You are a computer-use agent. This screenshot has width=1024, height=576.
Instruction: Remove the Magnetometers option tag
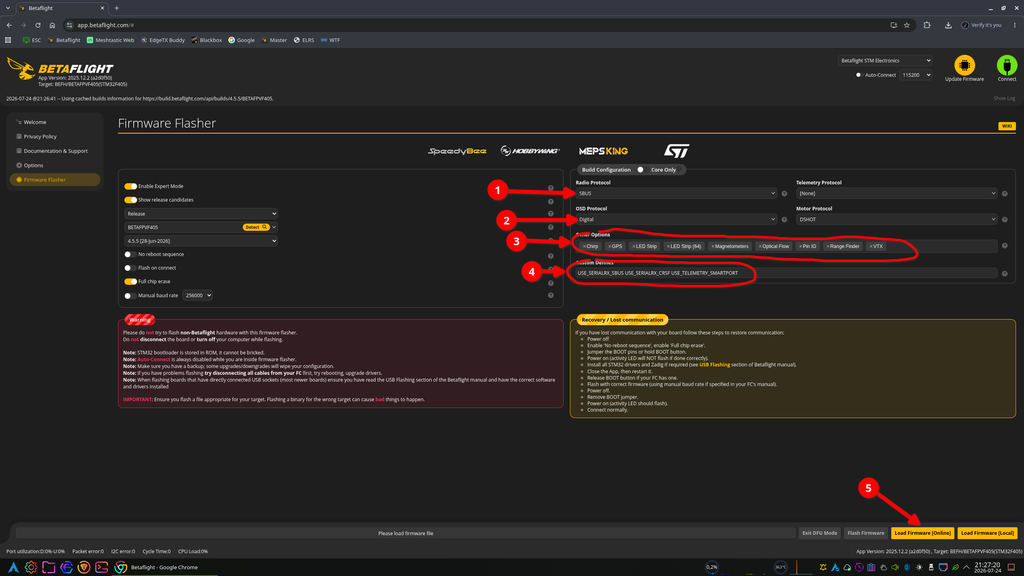point(712,246)
